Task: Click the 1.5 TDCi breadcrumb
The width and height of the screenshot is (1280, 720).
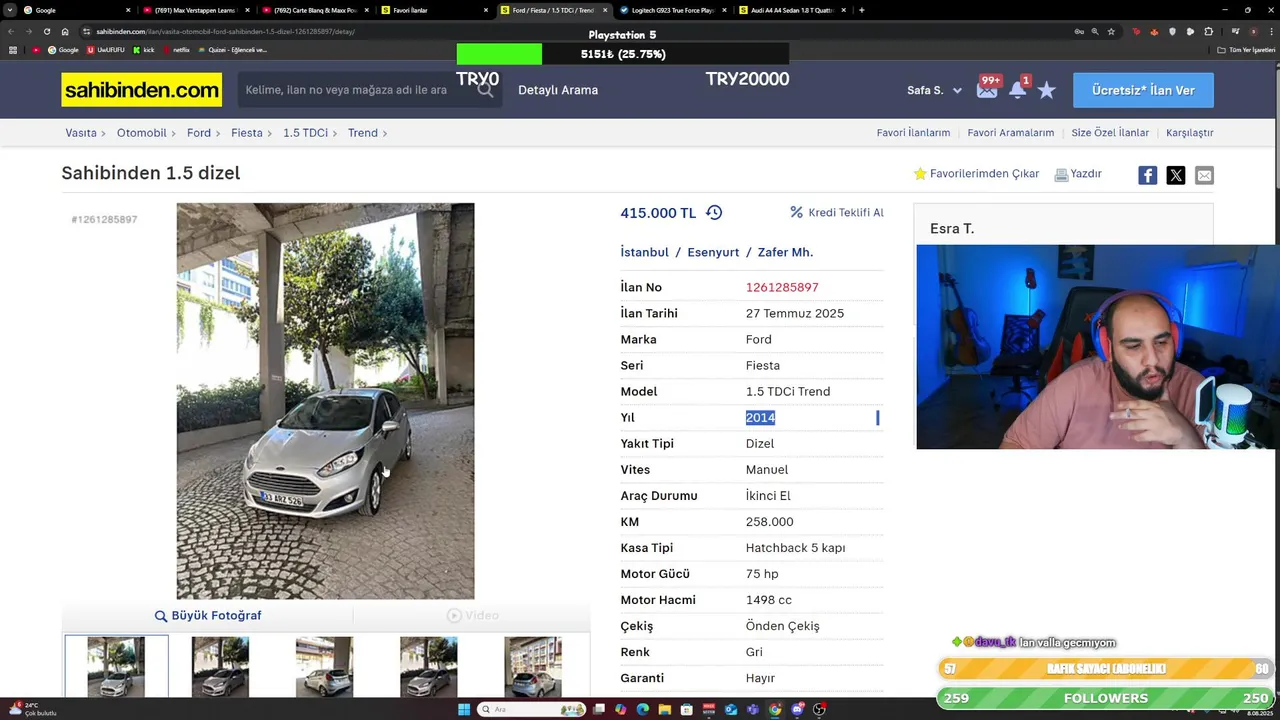Action: click(x=305, y=132)
